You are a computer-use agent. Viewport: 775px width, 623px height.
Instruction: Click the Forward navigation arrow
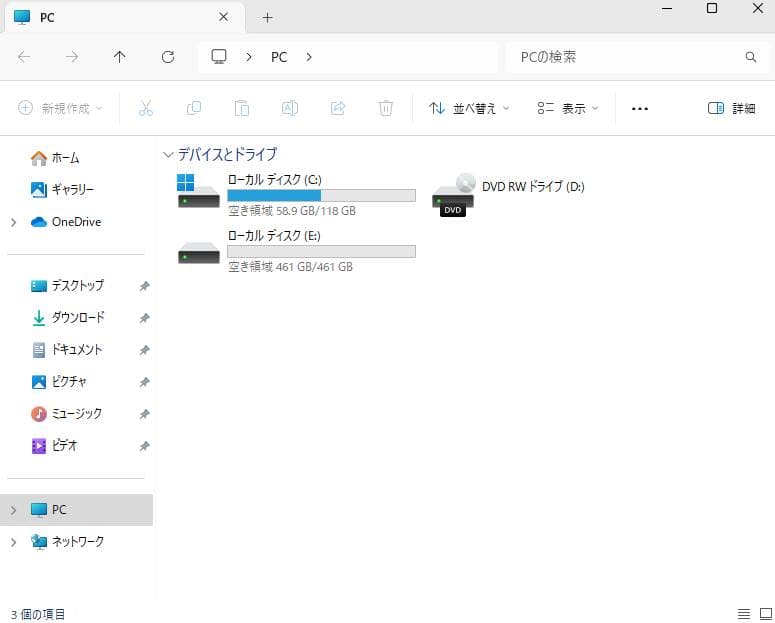tap(72, 57)
